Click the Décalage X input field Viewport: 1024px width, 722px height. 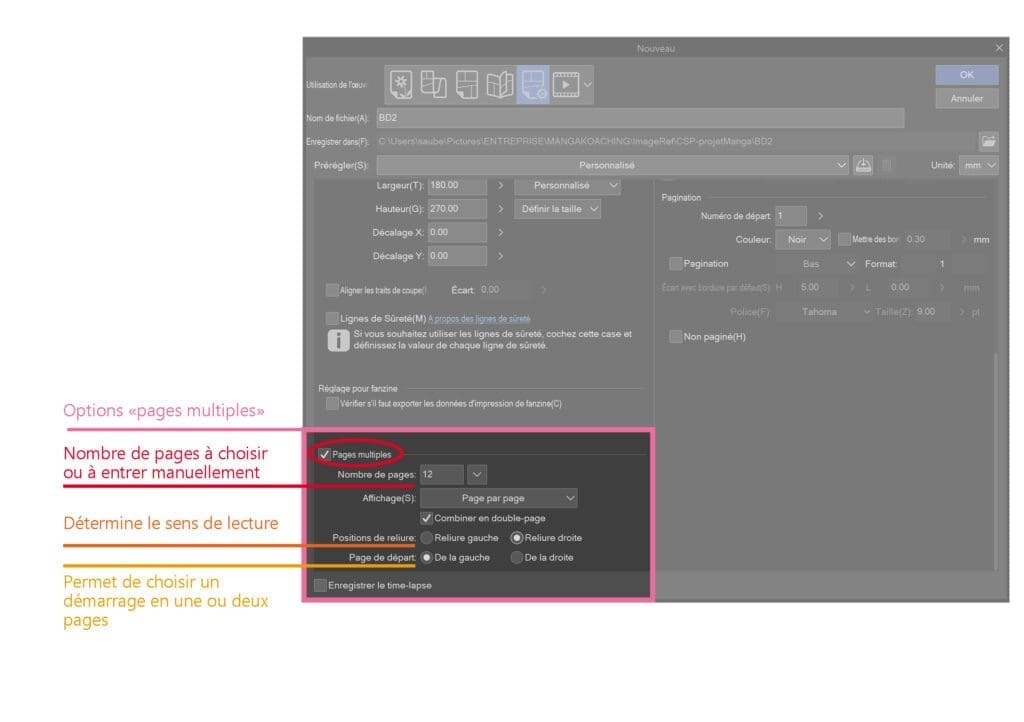(457, 232)
